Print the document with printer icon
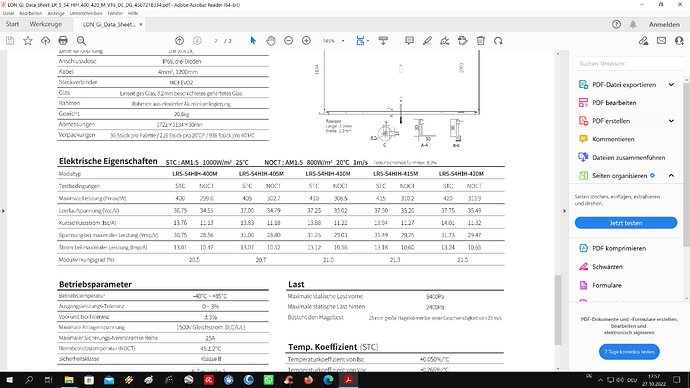The image size is (690, 388). [x=63, y=41]
